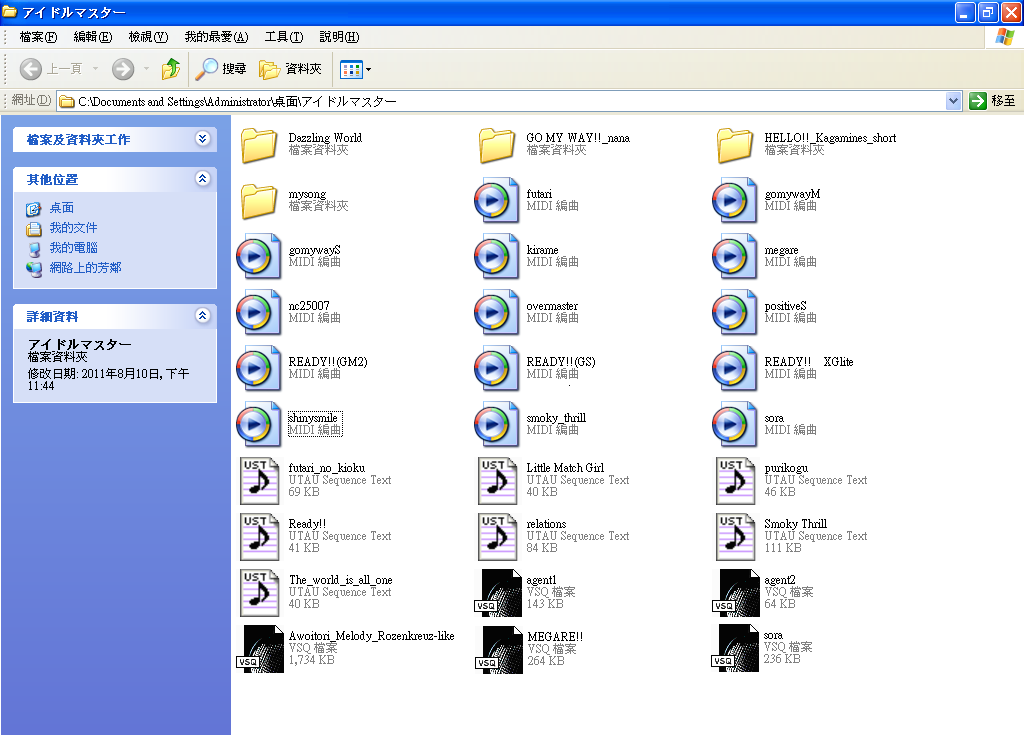1024x735 pixels.
Task: Click the 移至 Go button
Action: pyautogui.click(x=993, y=101)
